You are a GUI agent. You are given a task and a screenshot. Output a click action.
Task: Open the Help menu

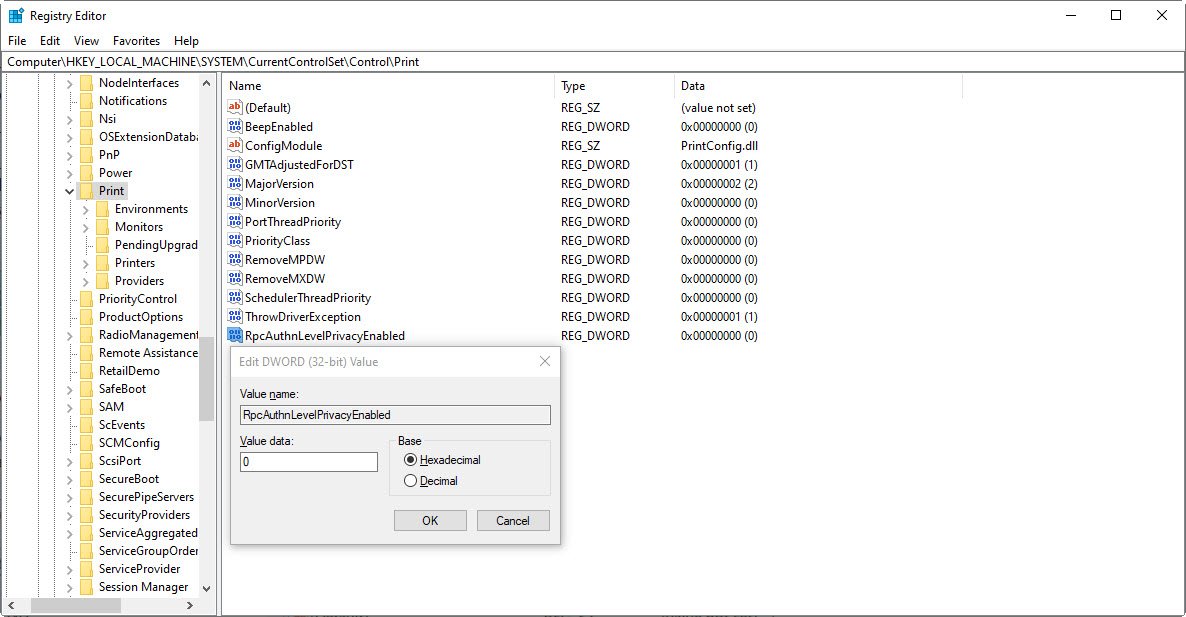pos(186,41)
